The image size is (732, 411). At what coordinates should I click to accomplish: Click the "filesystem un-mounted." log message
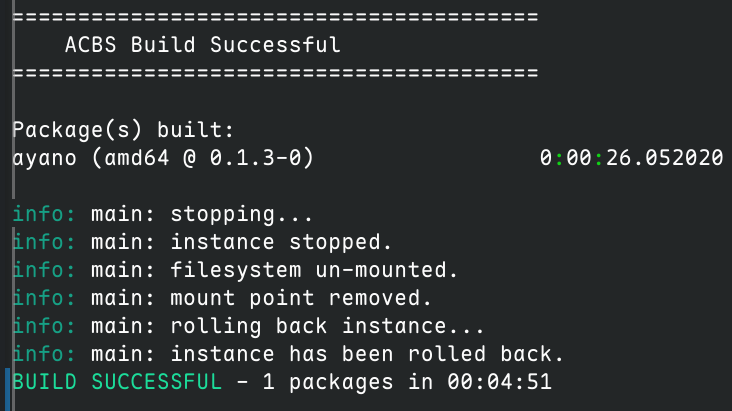(314, 269)
